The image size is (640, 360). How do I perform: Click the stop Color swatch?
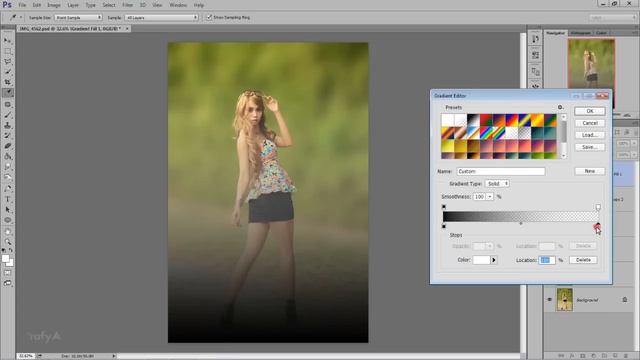coord(481,260)
